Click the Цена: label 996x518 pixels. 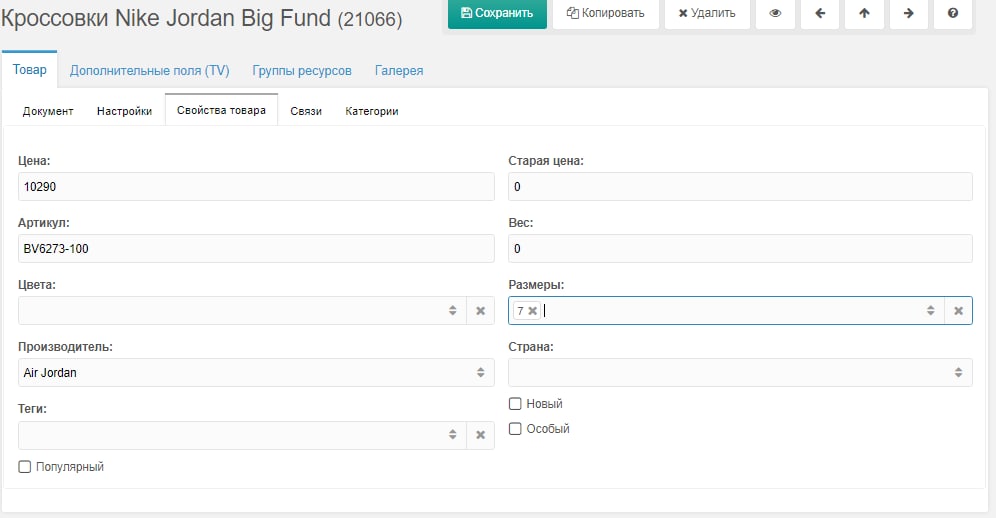point(34,161)
